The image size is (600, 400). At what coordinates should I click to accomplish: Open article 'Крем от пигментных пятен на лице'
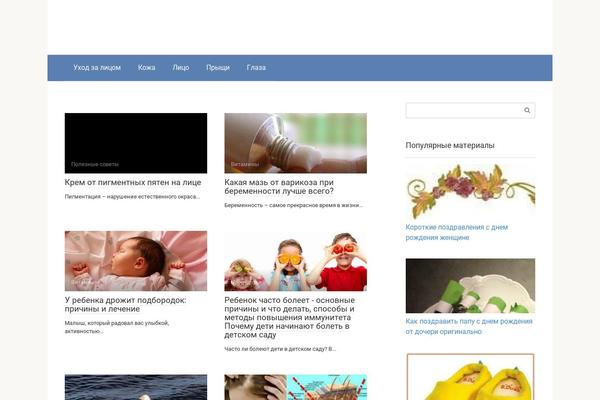click(133, 183)
